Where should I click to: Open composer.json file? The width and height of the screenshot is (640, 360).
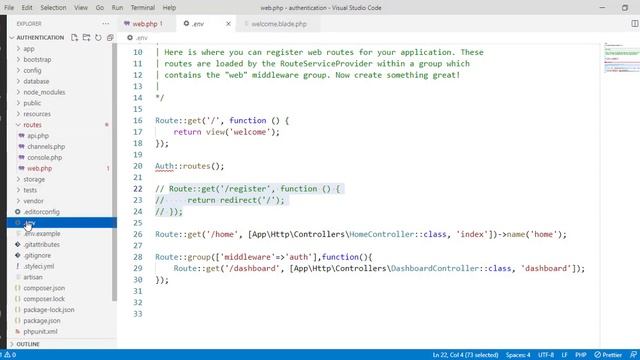(x=44, y=288)
